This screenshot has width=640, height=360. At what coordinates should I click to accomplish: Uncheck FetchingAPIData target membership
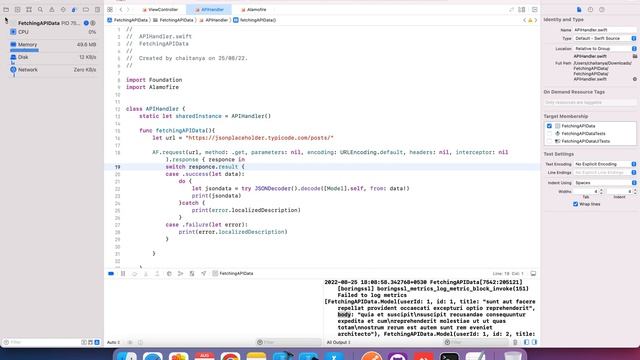[x=549, y=126]
